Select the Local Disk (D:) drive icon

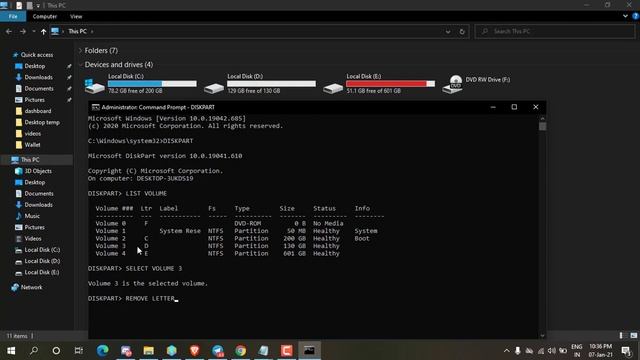coord(214,87)
